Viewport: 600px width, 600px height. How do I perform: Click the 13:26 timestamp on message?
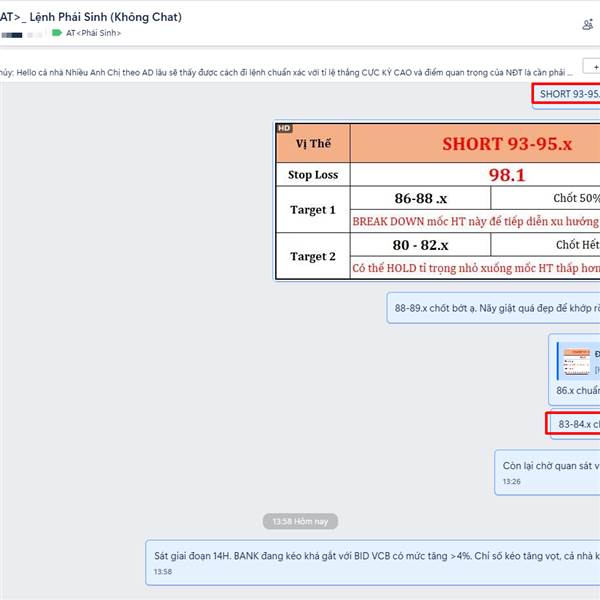tap(511, 482)
